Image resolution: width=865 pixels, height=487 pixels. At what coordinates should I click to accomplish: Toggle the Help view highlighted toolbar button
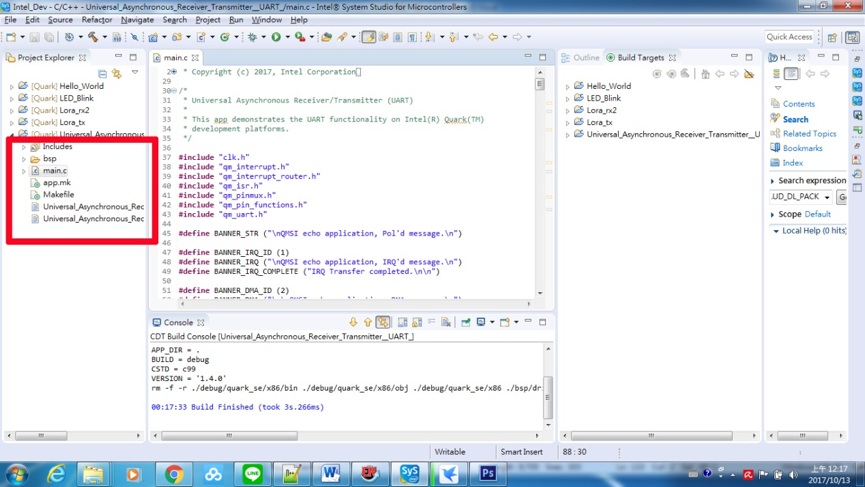[x=791, y=74]
